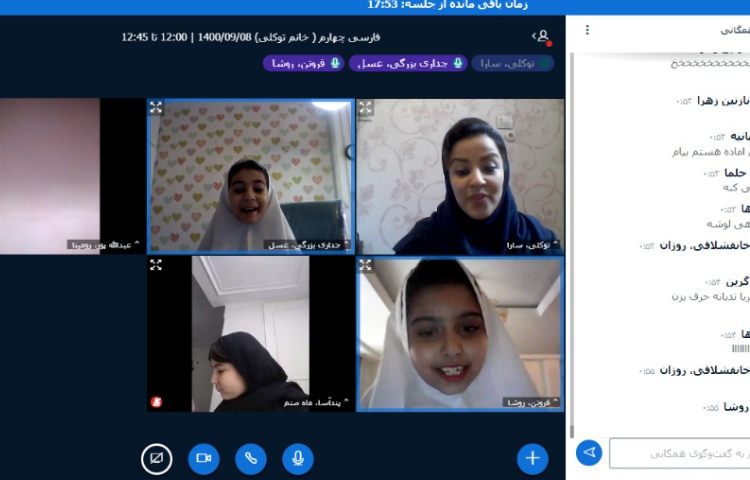Click the public chat message input
Image resolution: width=750 pixels, height=480 pixels.
tap(680, 453)
